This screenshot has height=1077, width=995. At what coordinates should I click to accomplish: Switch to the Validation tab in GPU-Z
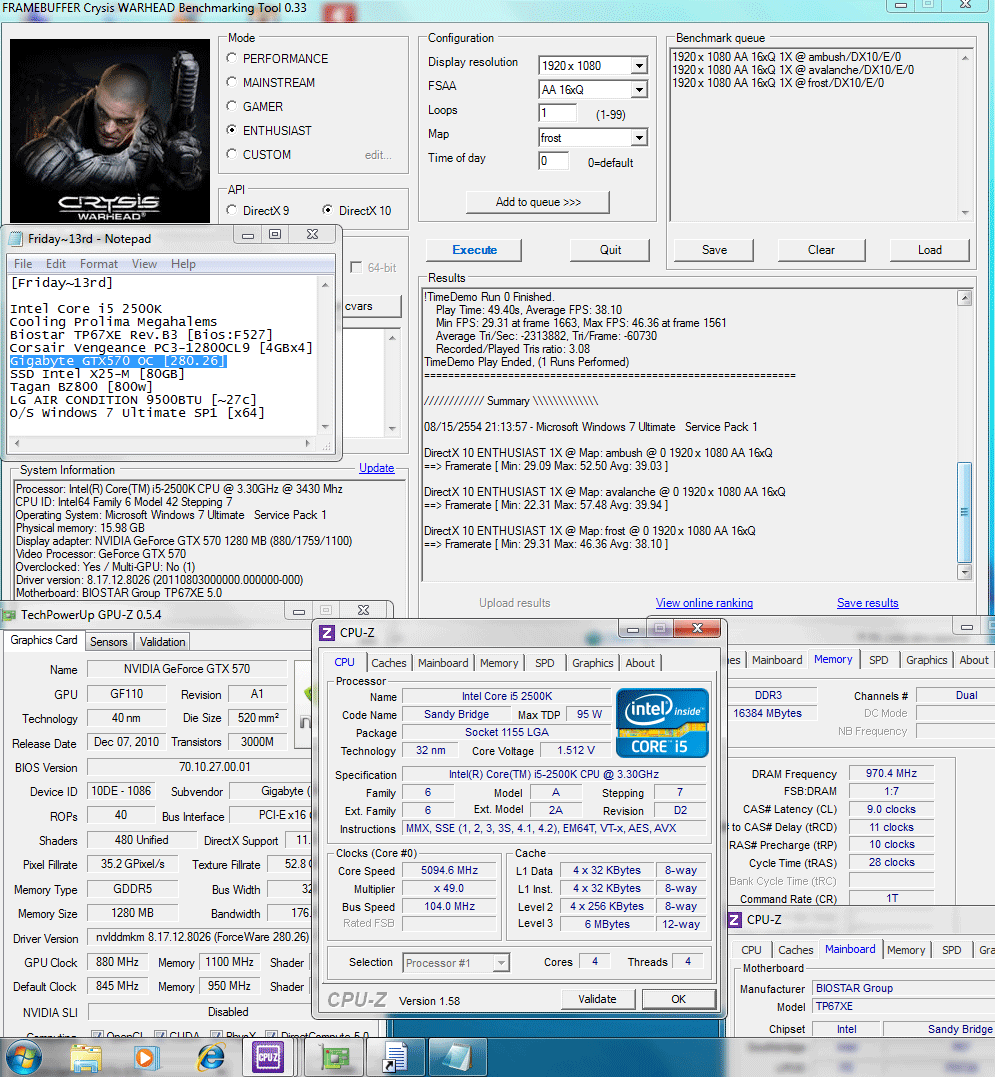pos(163,642)
